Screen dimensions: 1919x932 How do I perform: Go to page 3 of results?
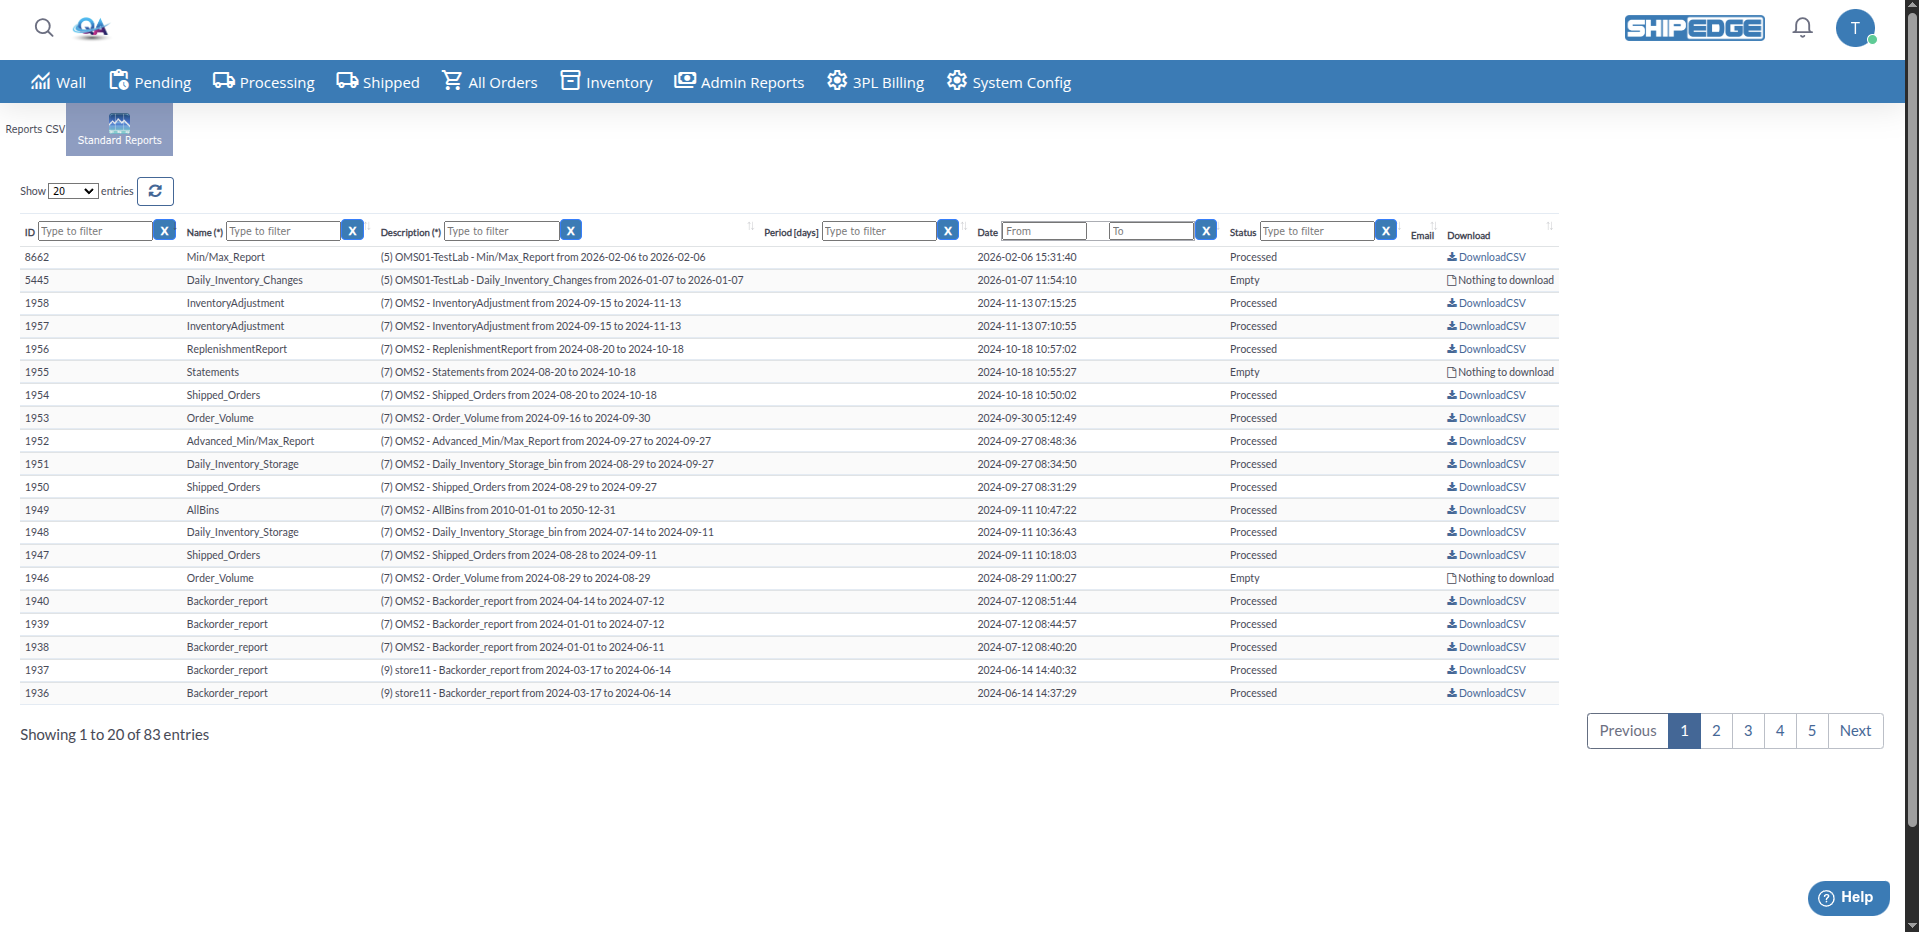point(1747,730)
